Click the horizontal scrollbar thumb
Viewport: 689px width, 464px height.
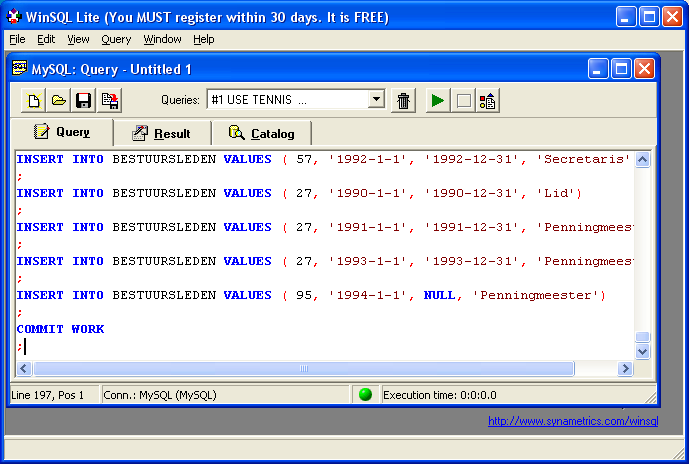pyautogui.click(x=304, y=368)
